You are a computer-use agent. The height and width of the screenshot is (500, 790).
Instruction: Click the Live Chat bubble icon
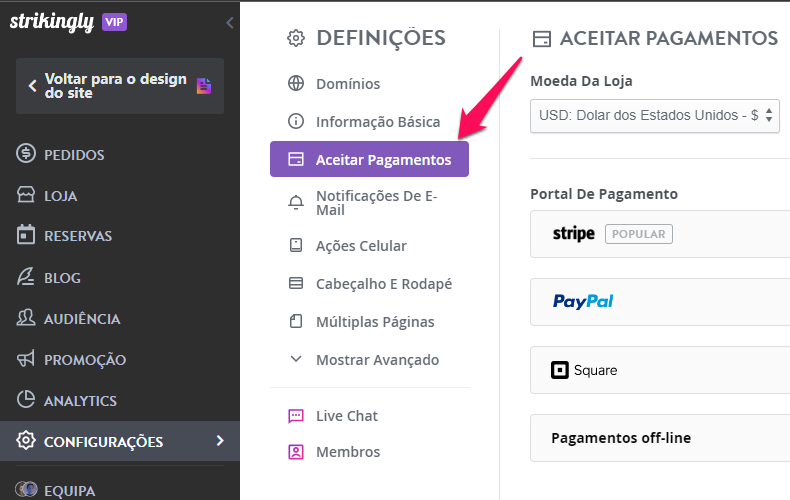coord(296,416)
